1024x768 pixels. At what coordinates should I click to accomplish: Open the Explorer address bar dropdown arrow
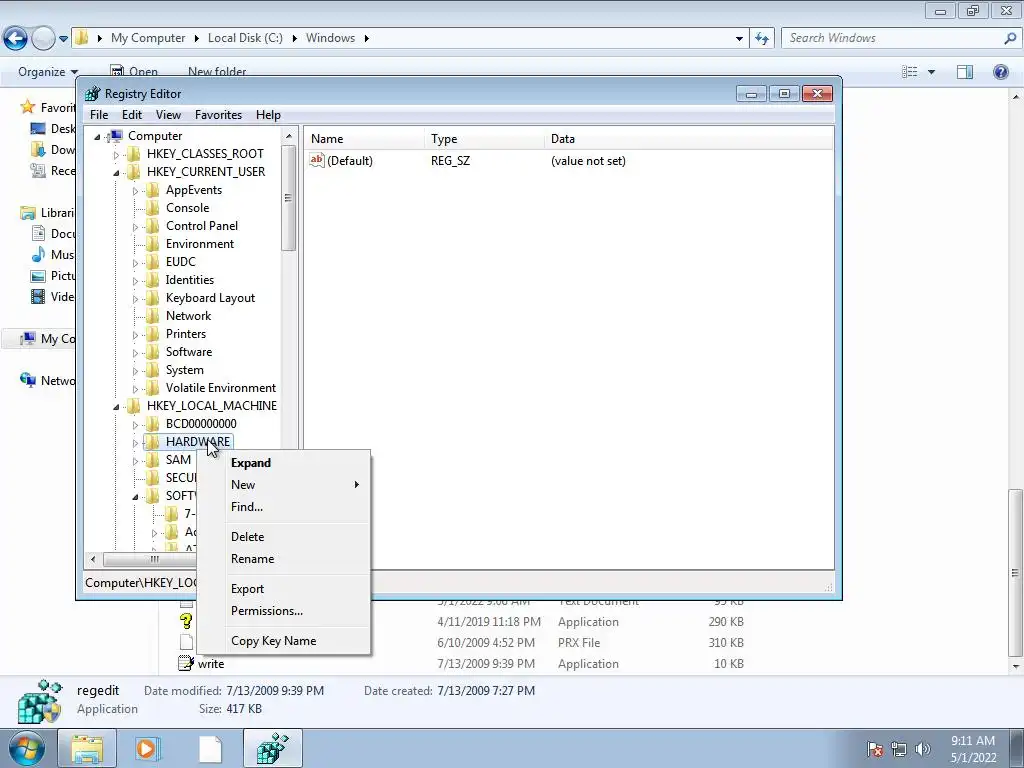[x=739, y=39]
